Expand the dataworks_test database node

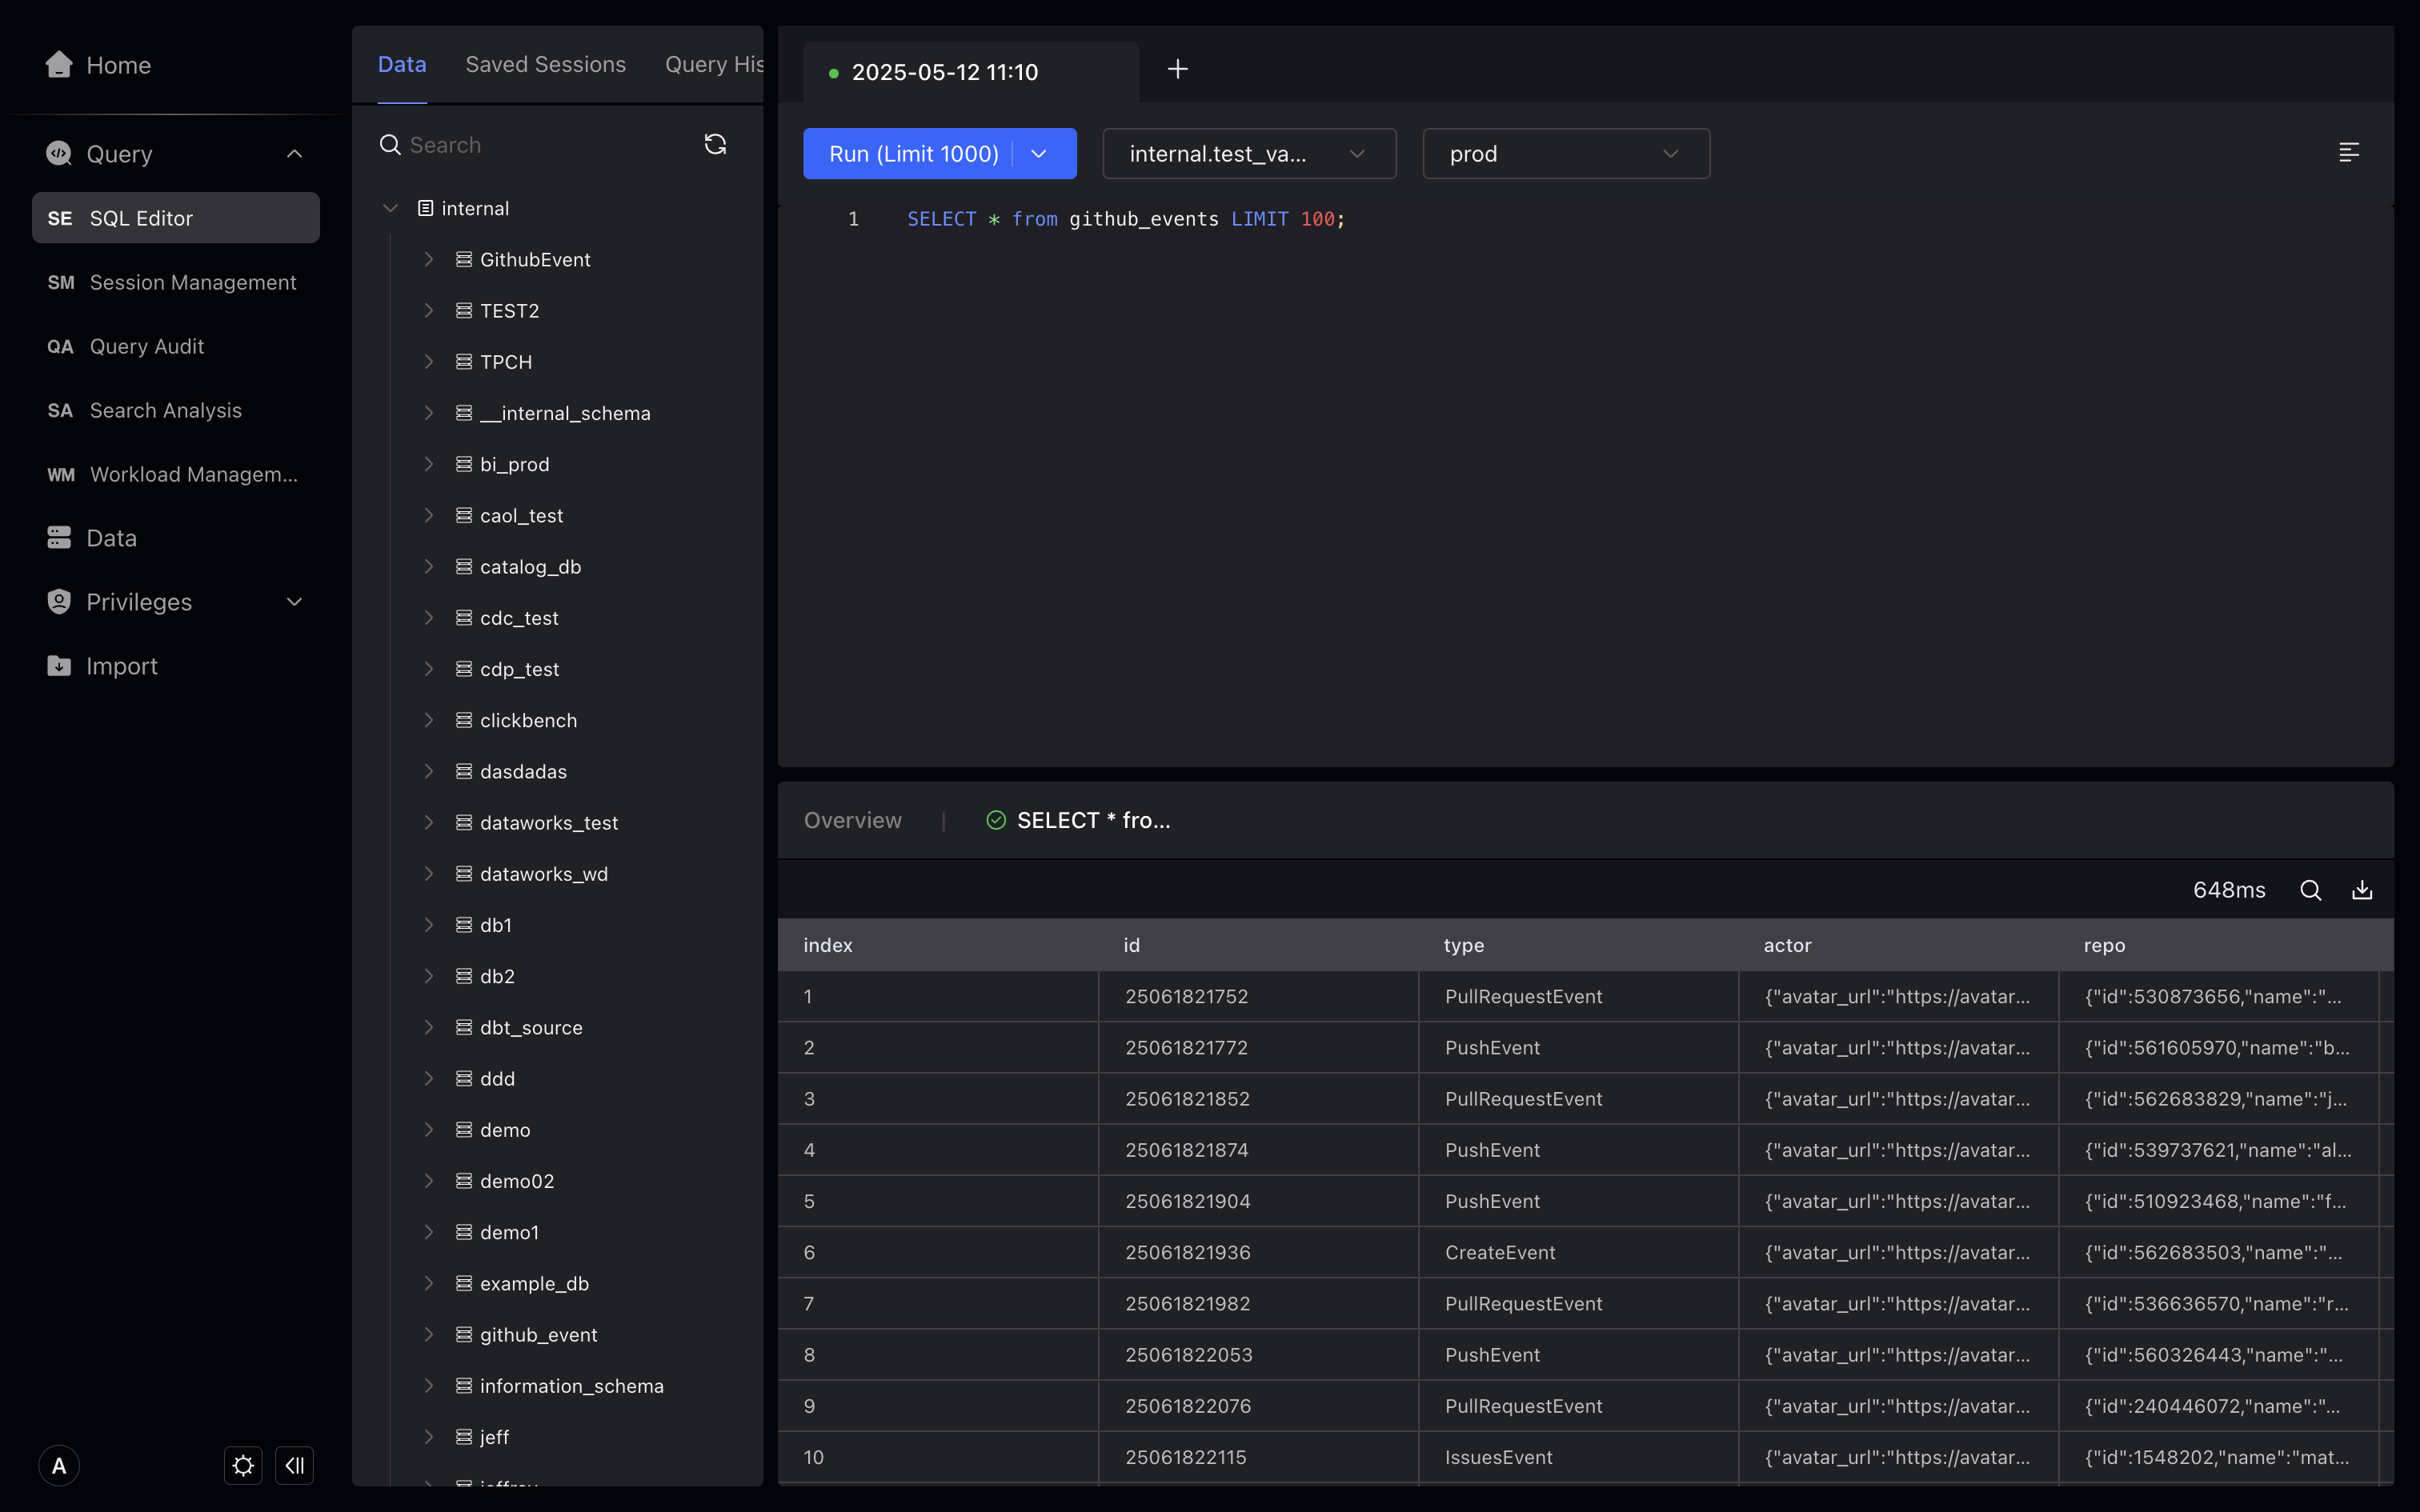[x=429, y=823]
